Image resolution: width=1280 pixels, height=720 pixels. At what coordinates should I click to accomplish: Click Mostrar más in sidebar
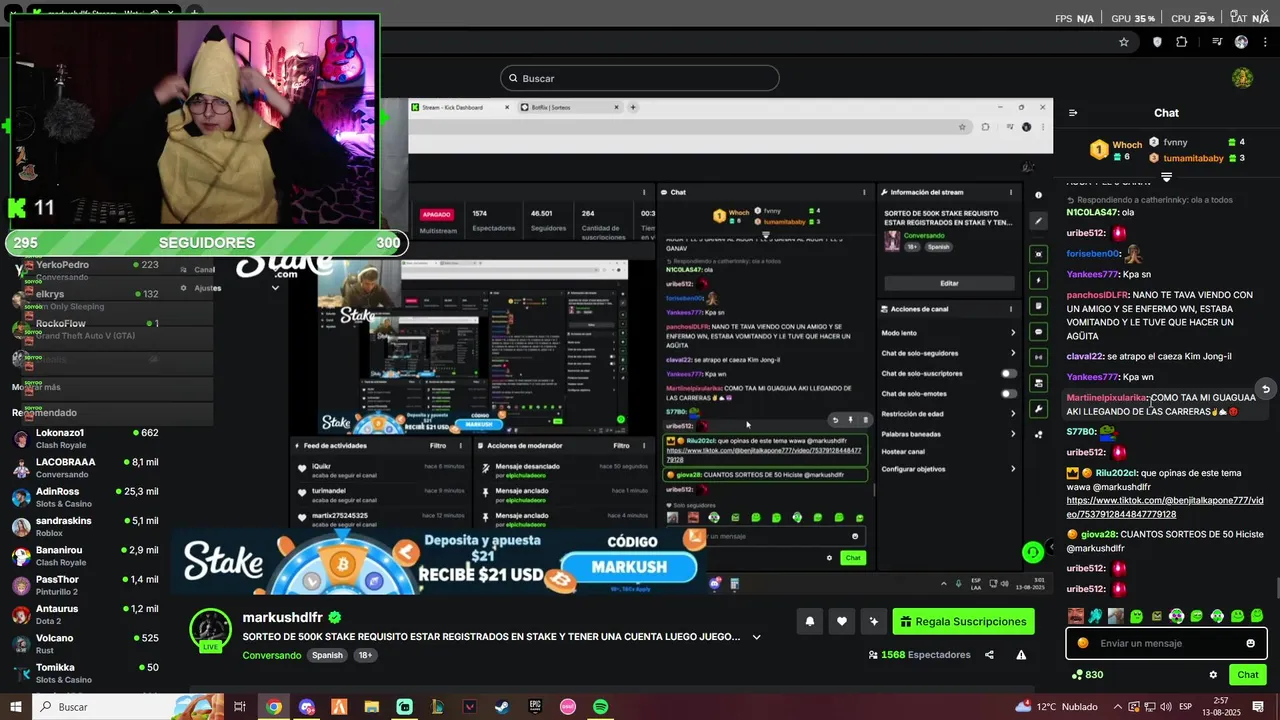click(36, 387)
